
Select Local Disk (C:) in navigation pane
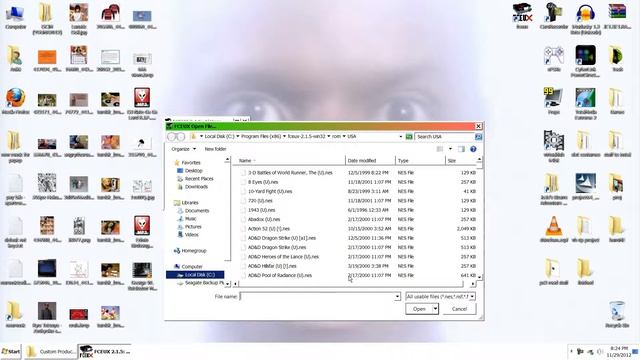point(195,275)
